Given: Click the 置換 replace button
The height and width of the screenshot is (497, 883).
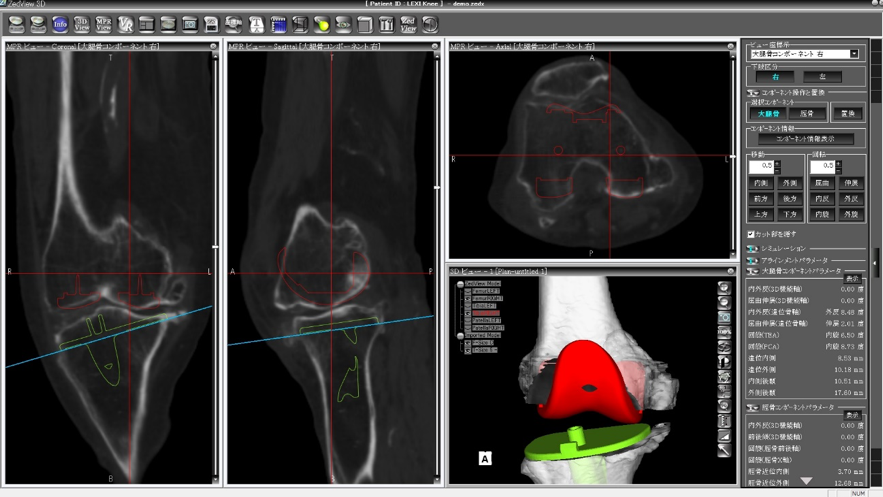Looking at the screenshot, I should tap(848, 114).
